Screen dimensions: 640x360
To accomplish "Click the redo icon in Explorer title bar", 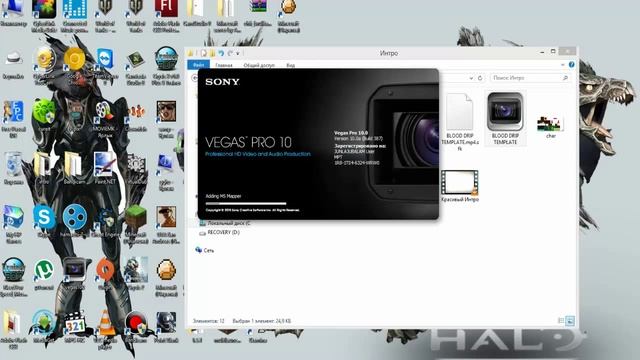I will 230,53.
